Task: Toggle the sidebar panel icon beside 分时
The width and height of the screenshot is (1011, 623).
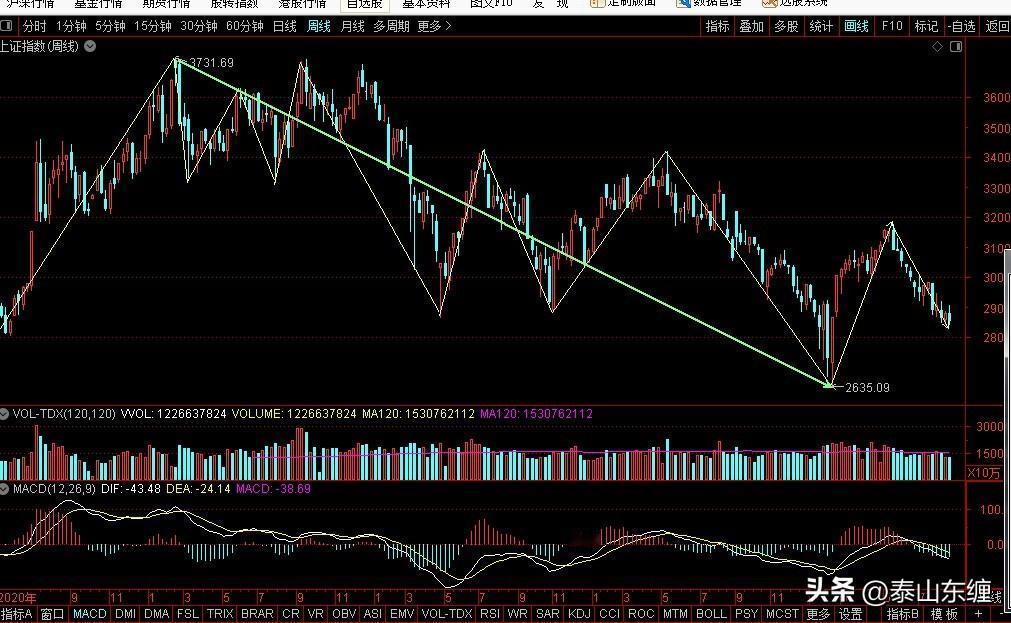Action: [6, 26]
